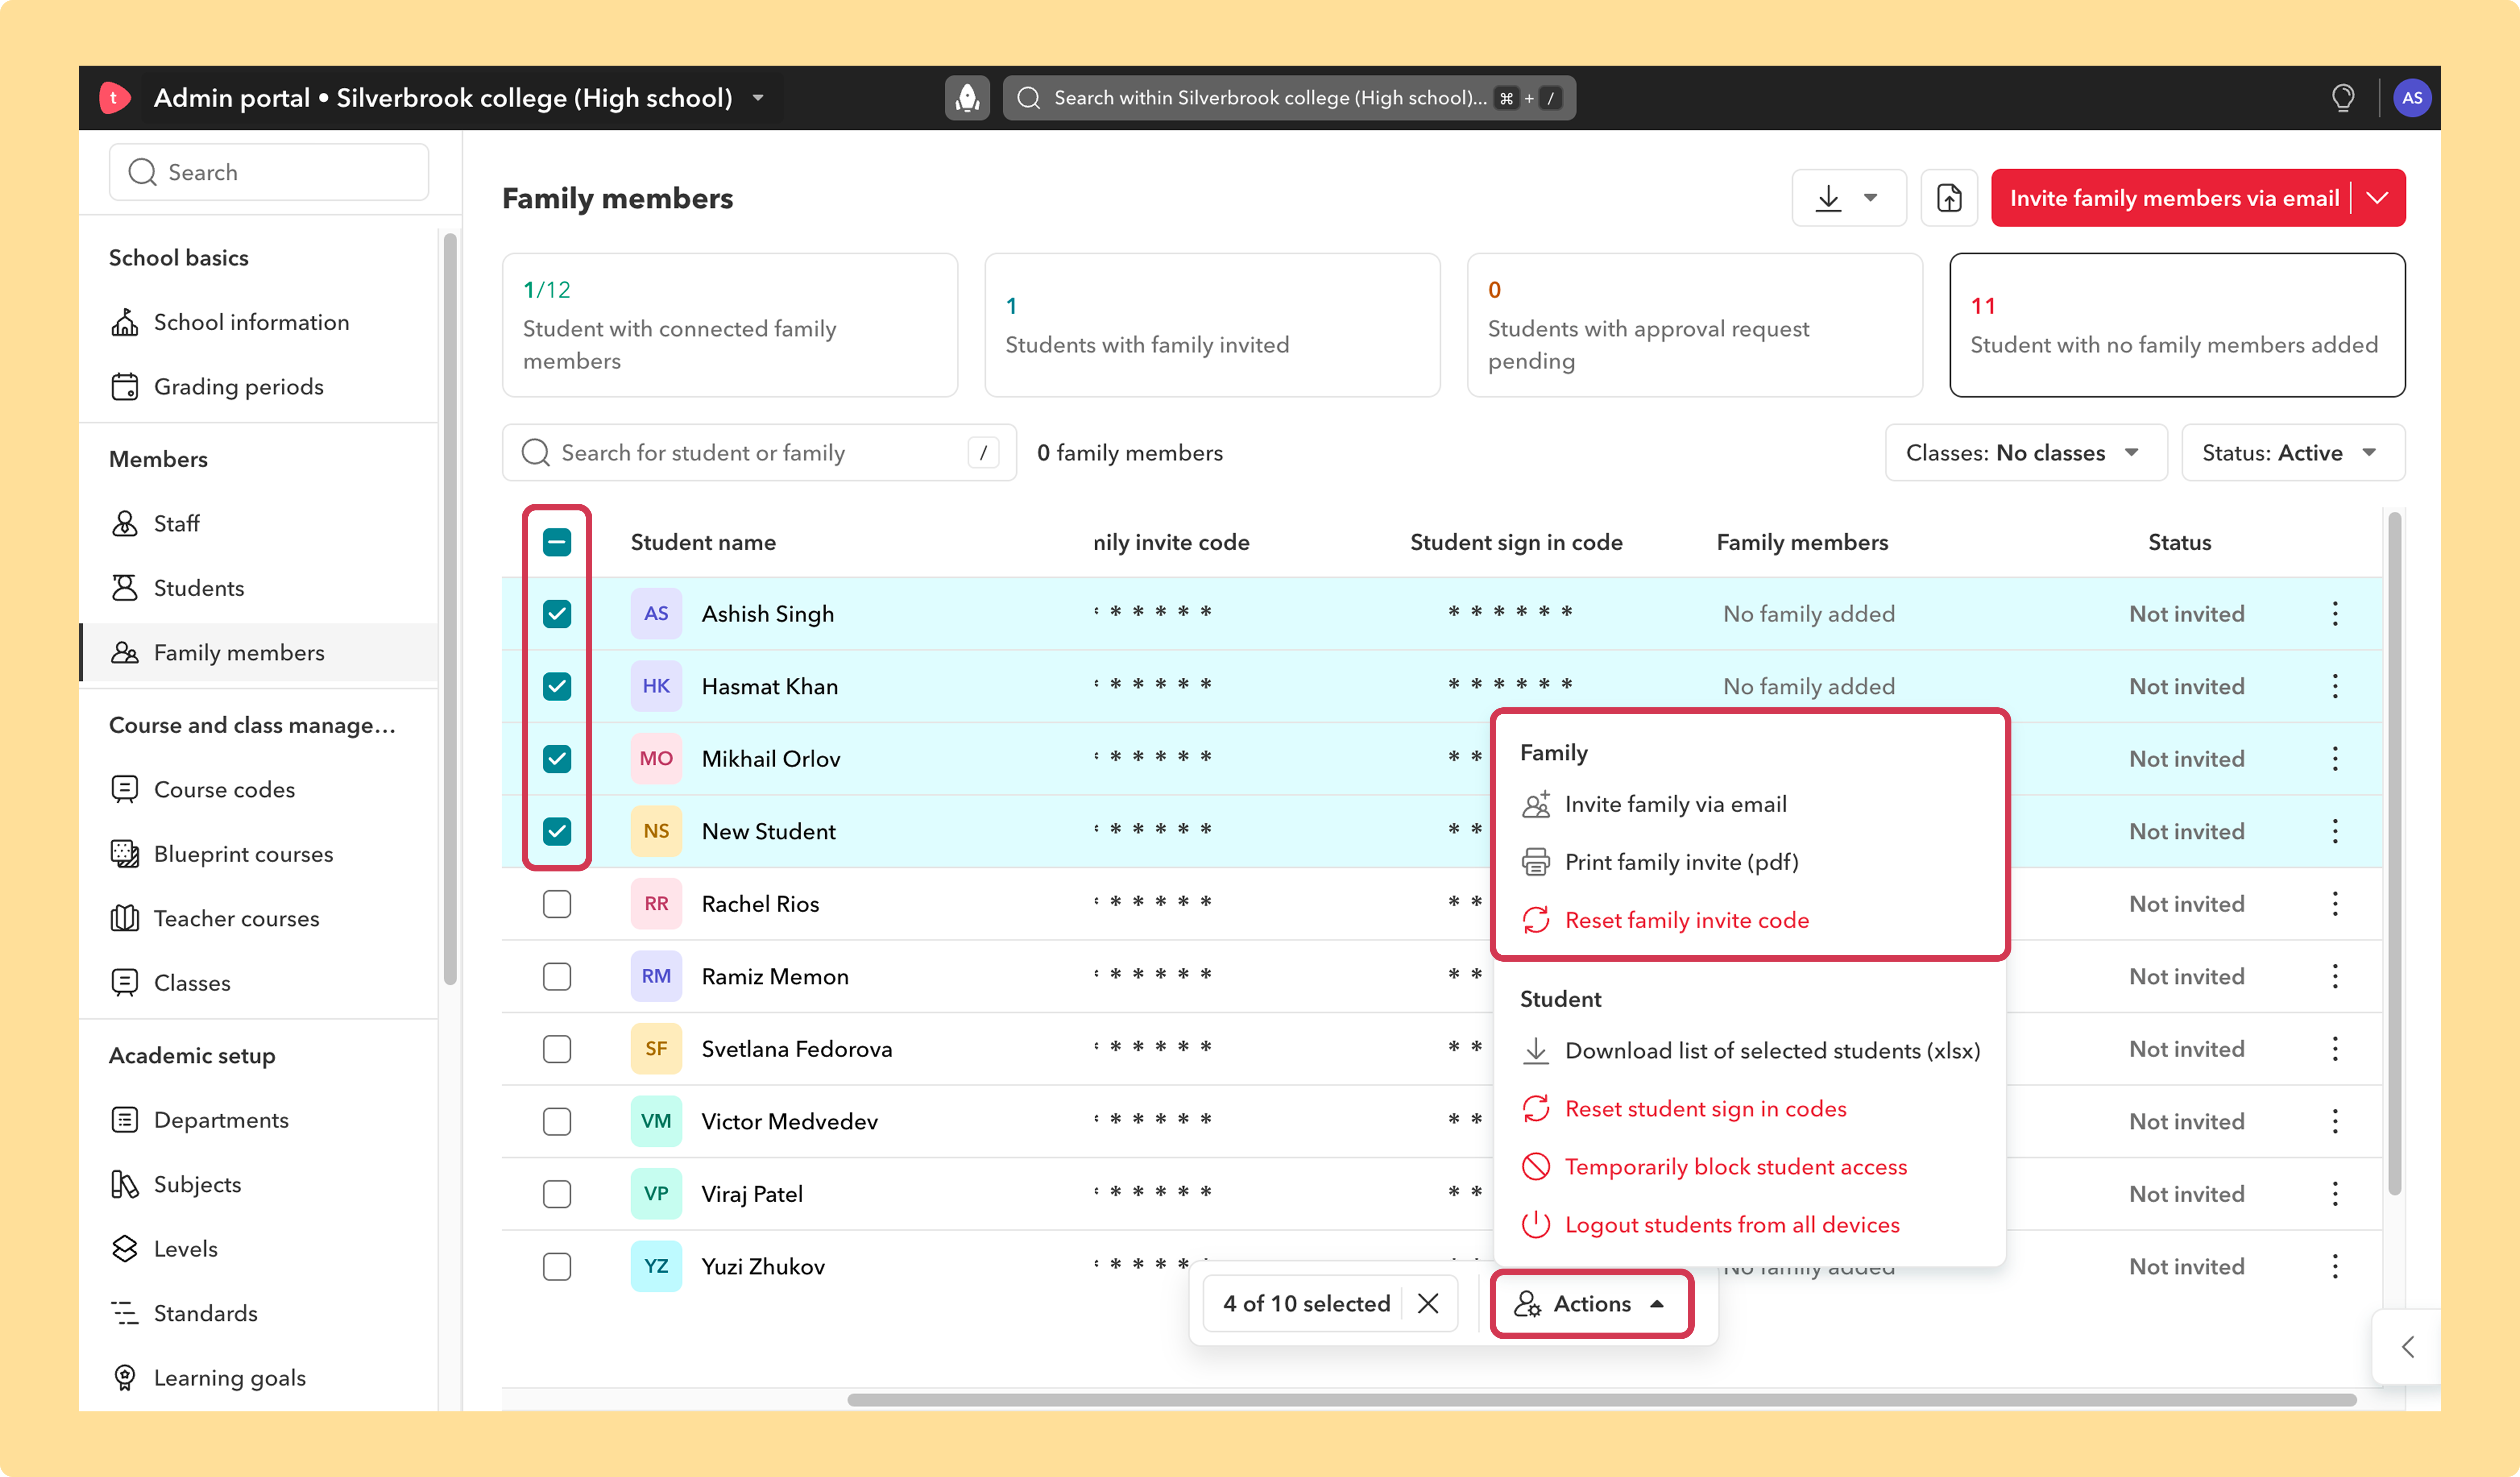Choose Reset family invite code
The image size is (2520, 1477).
click(x=1665, y=920)
